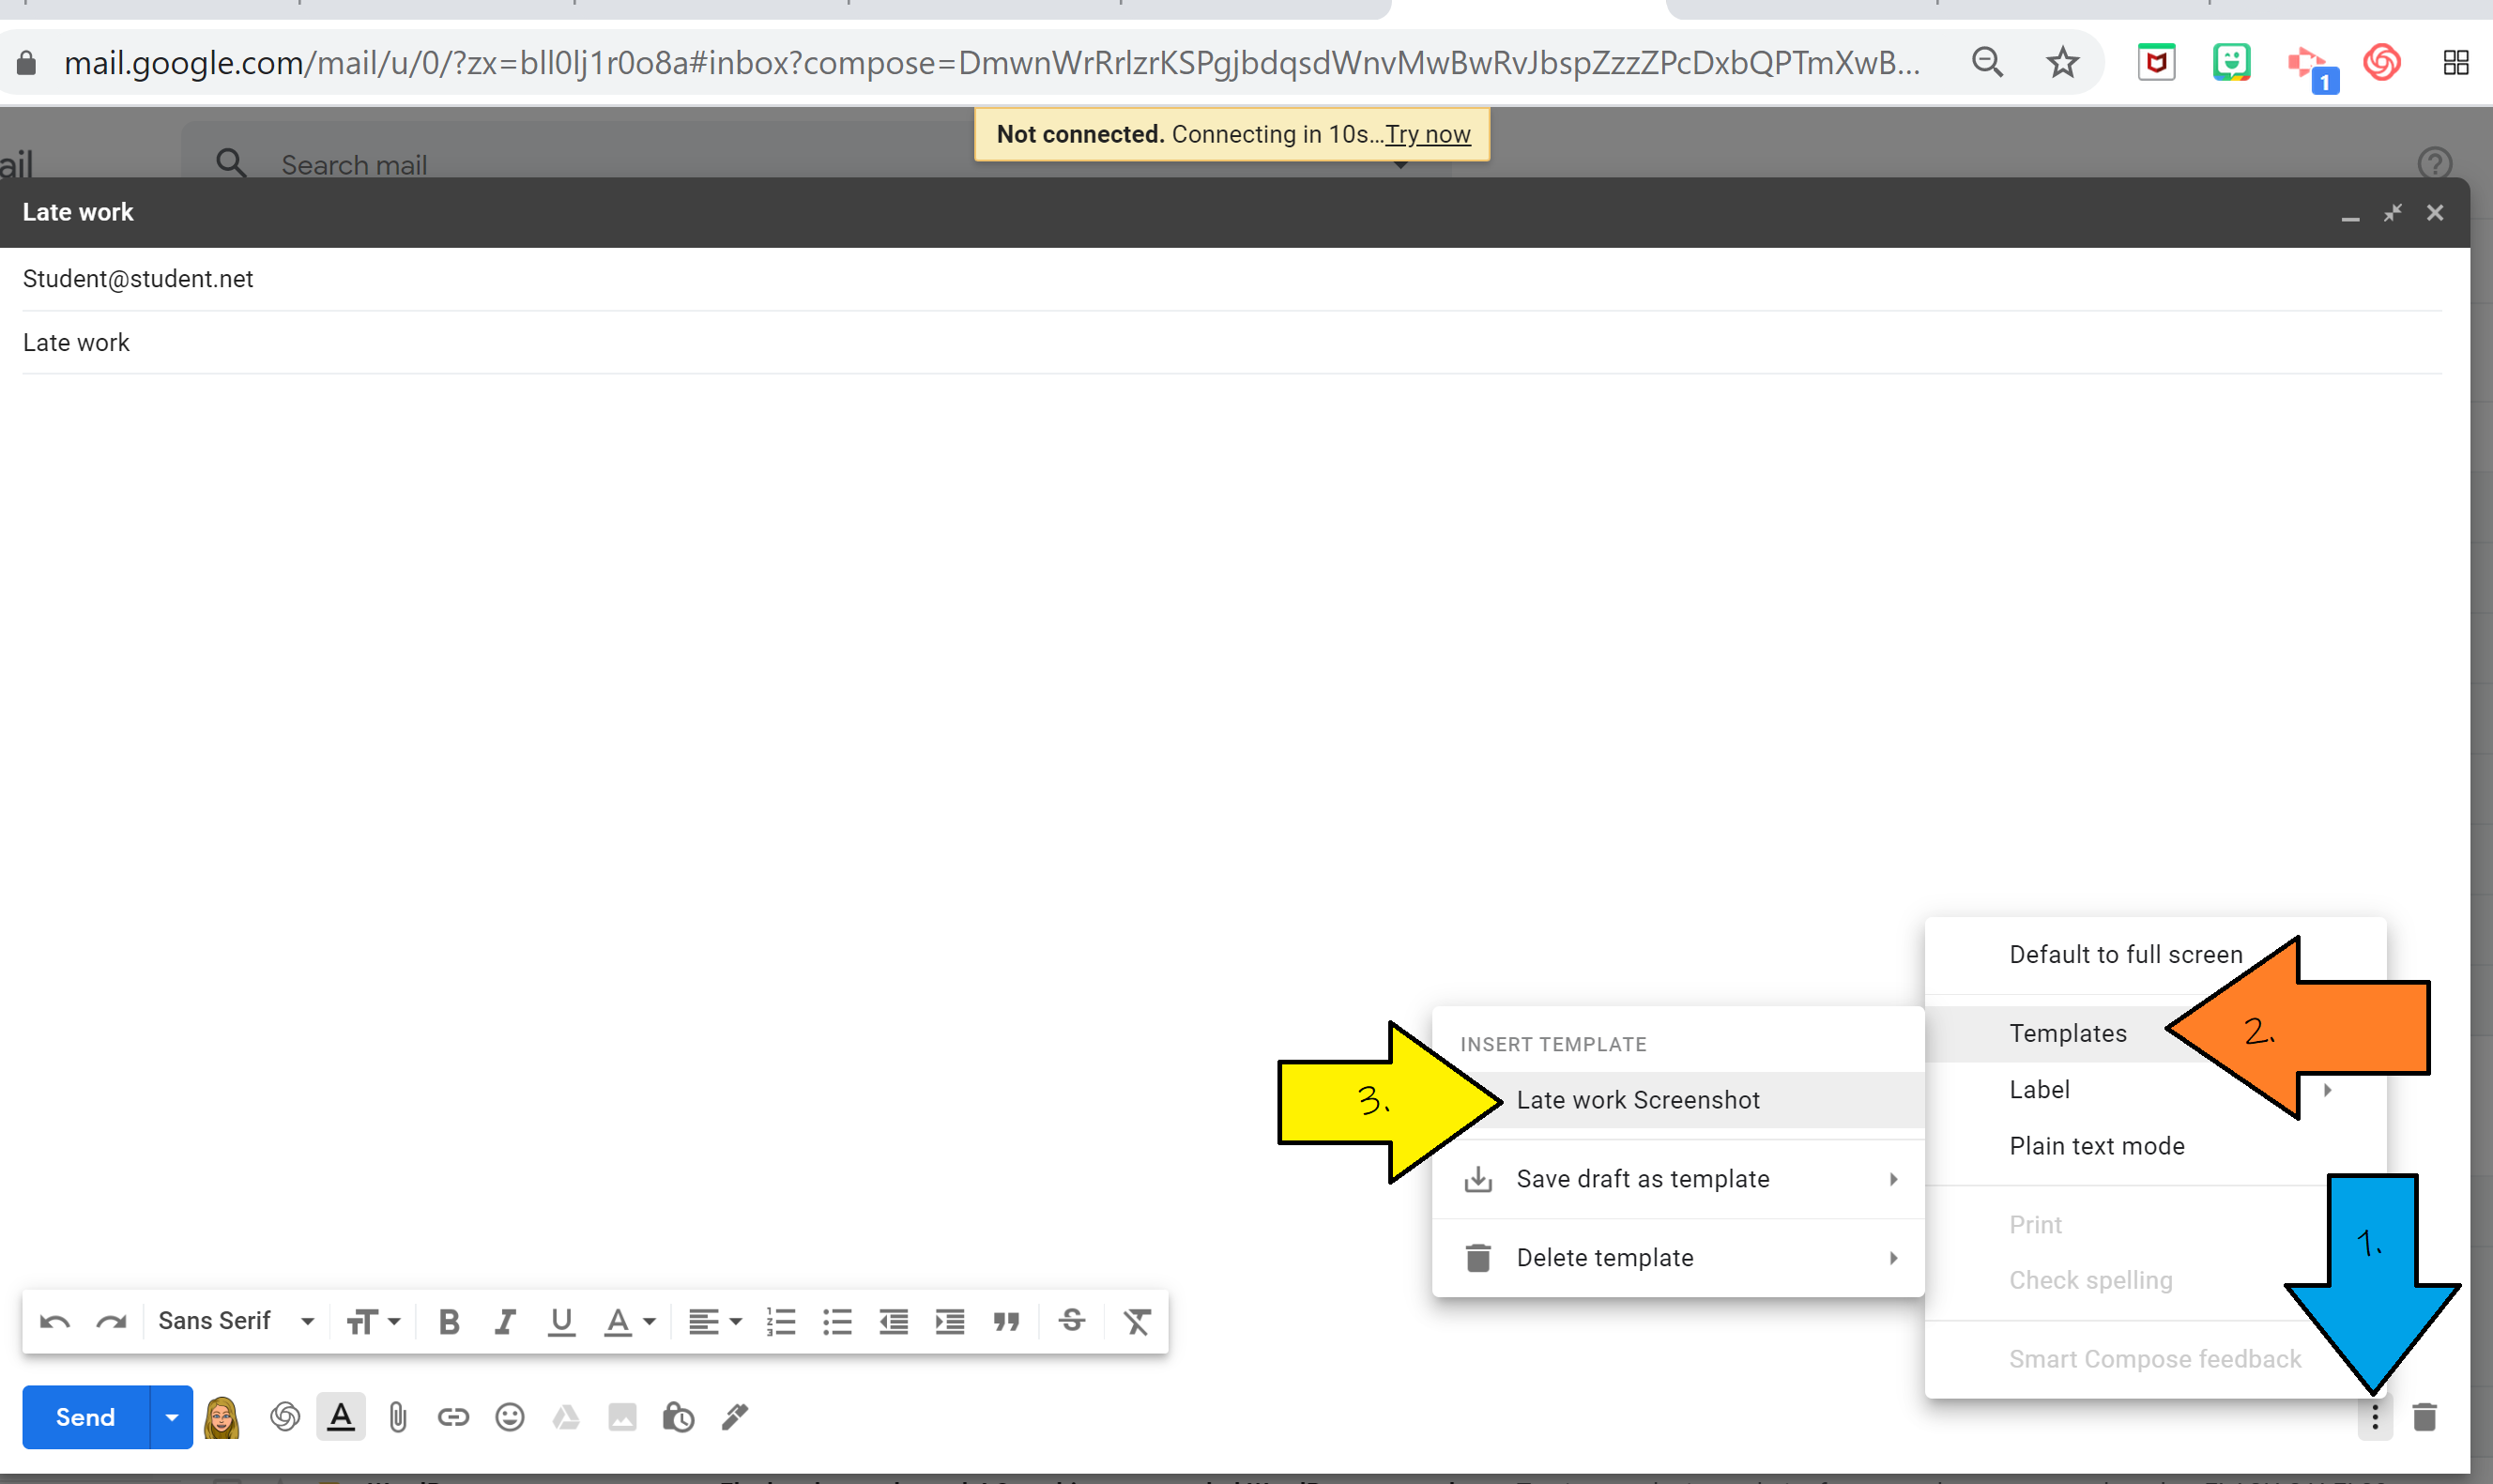
Task: Insert a photo into the message
Action: click(623, 1417)
